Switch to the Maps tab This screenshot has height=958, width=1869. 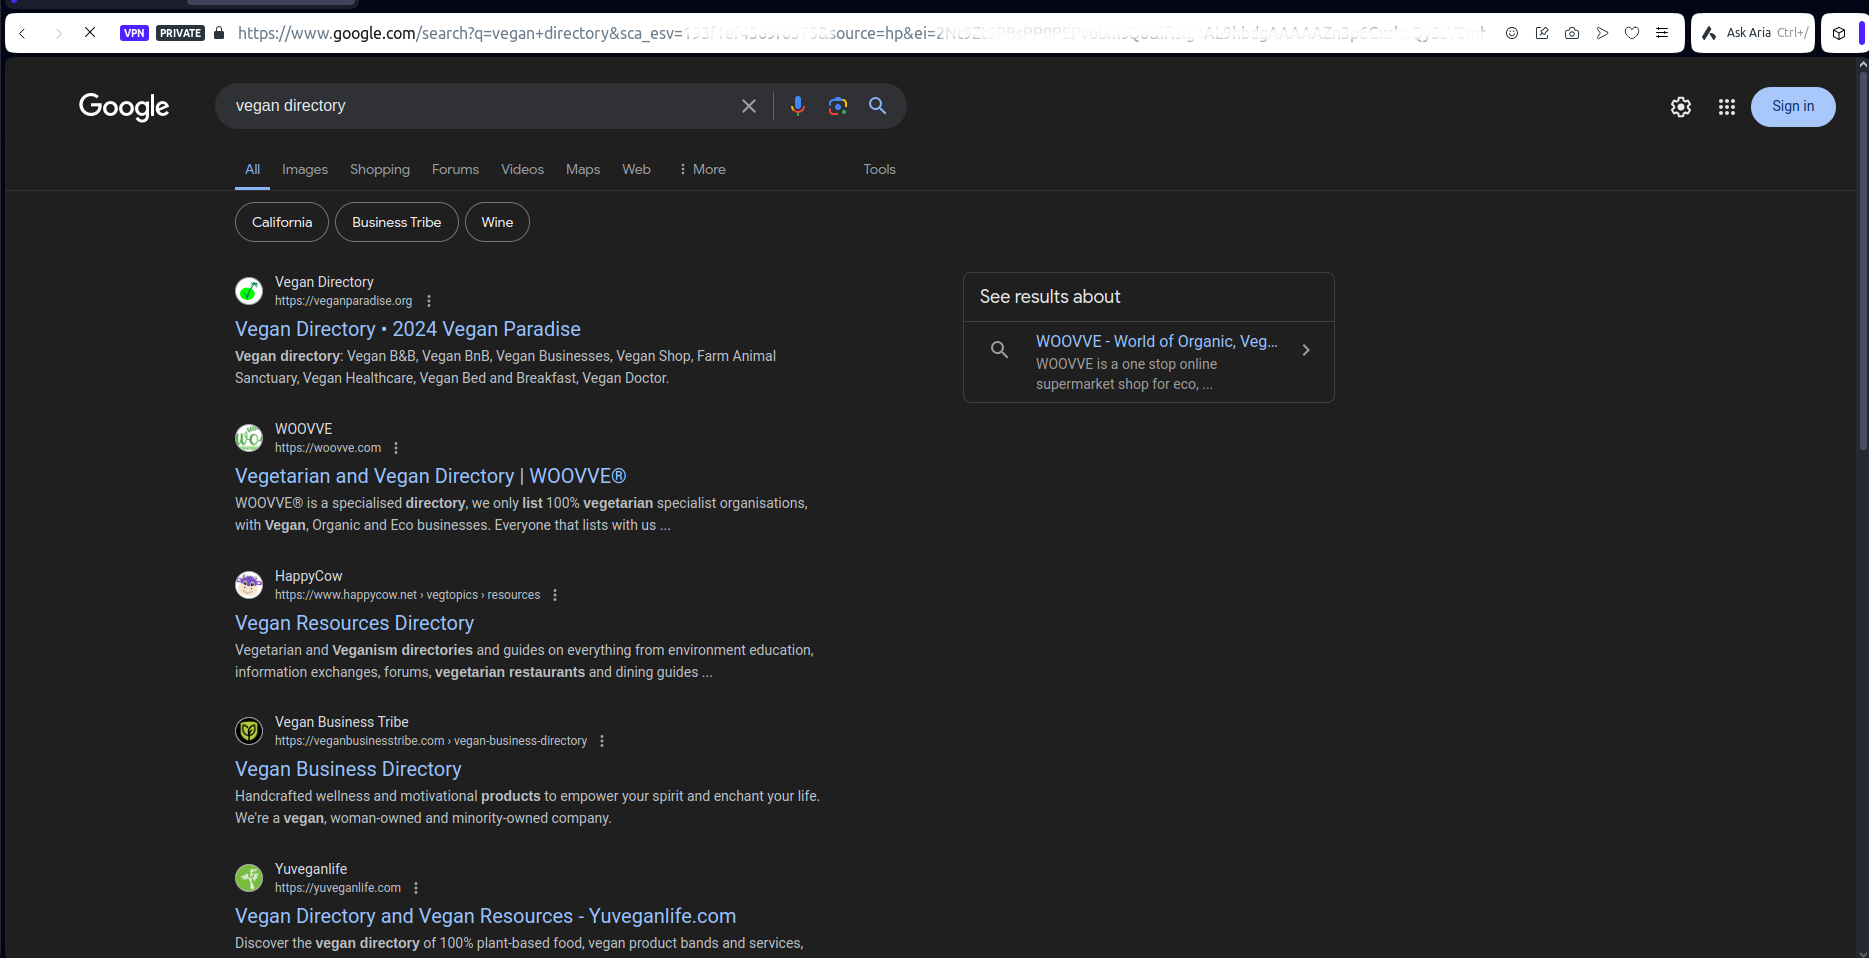point(583,169)
